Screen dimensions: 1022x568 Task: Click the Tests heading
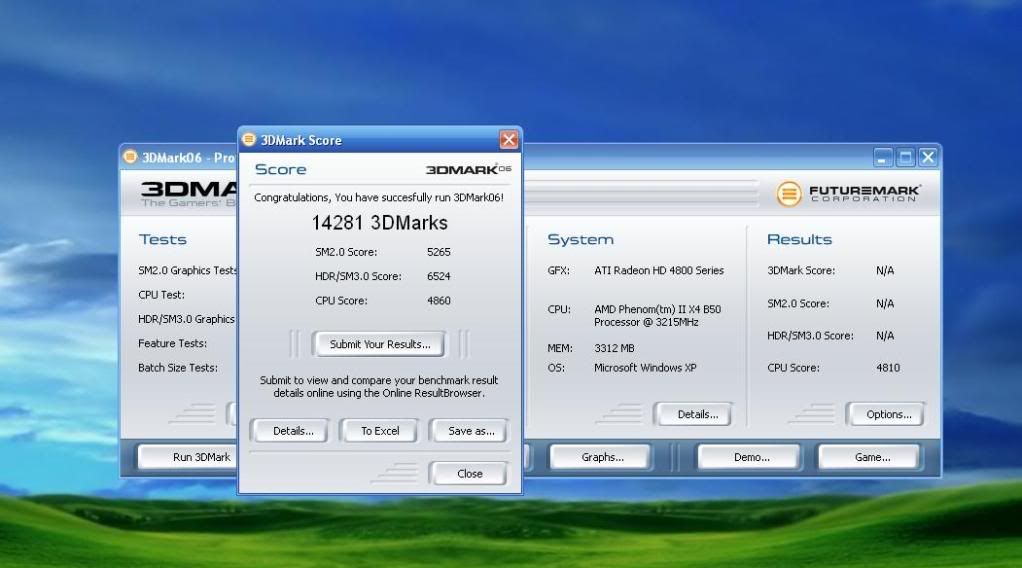[x=162, y=240]
